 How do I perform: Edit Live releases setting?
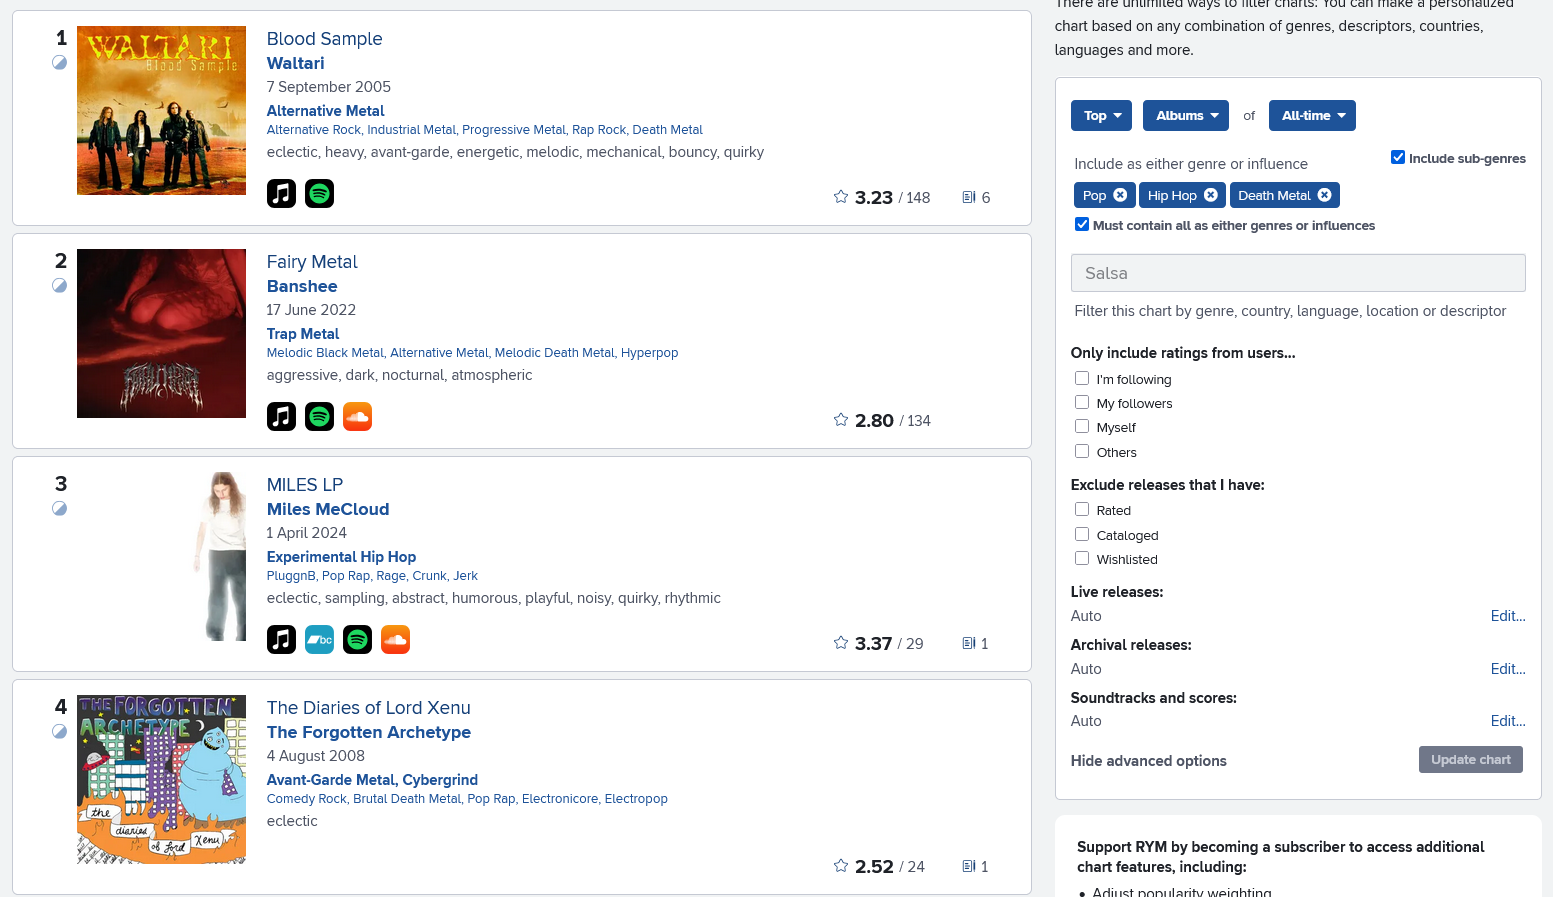tap(1508, 616)
